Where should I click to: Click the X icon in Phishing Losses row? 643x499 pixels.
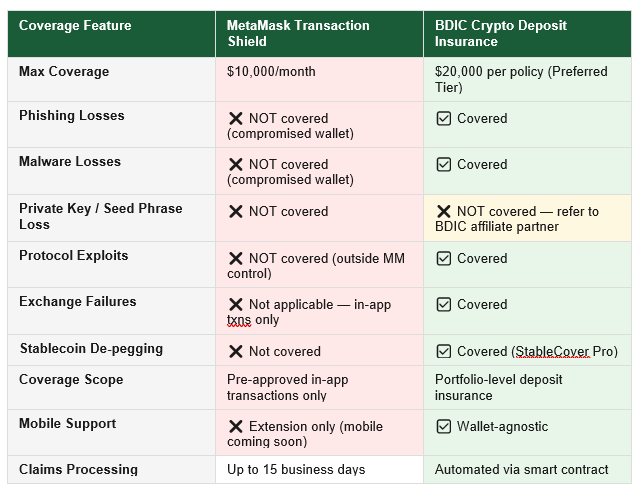pyautogui.click(x=236, y=118)
